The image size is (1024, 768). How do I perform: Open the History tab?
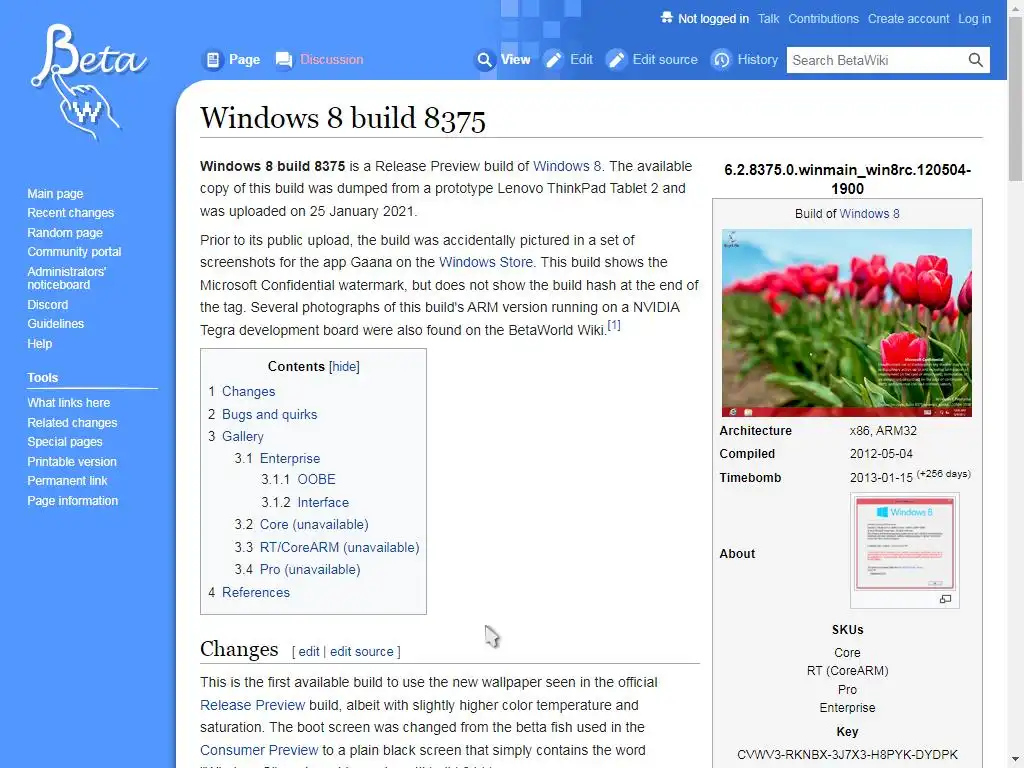pos(758,60)
